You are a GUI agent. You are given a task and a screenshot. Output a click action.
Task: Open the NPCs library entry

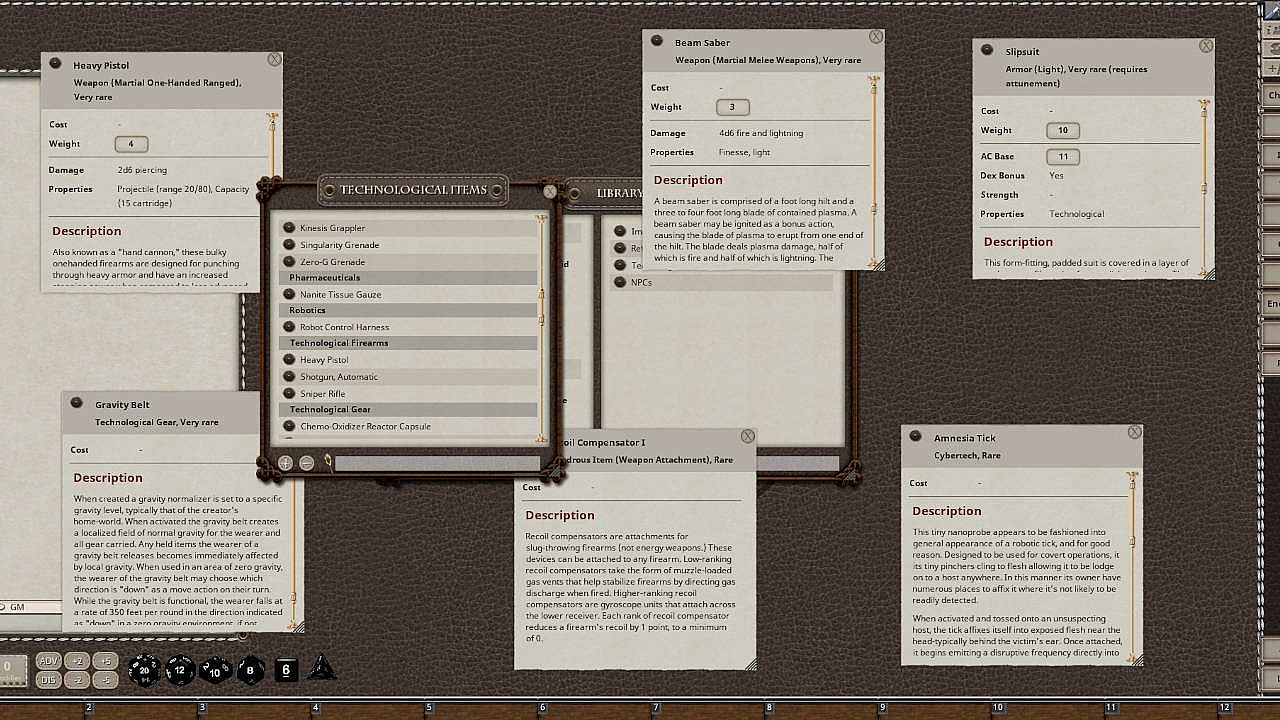click(x=641, y=283)
